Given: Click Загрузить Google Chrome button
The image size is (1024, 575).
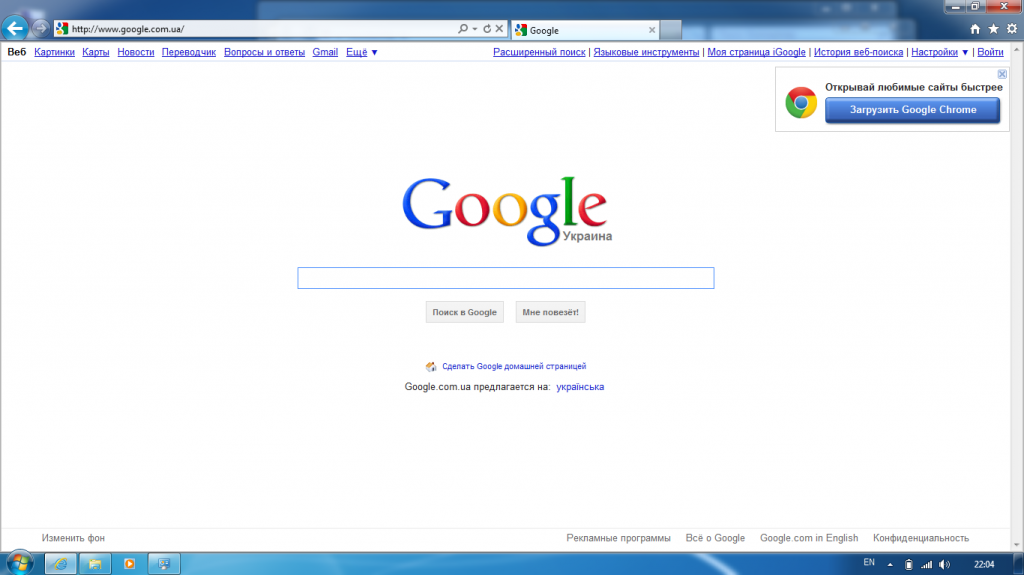Looking at the screenshot, I should (x=912, y=110).
